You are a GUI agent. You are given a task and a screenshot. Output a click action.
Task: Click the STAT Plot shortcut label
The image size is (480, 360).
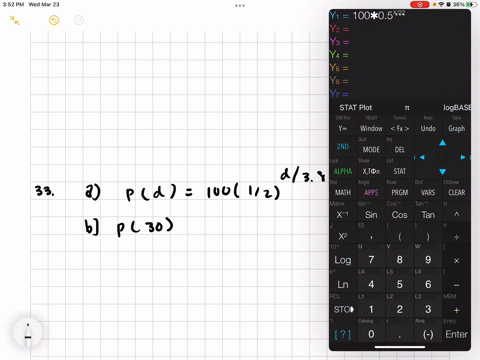(355, 108)
